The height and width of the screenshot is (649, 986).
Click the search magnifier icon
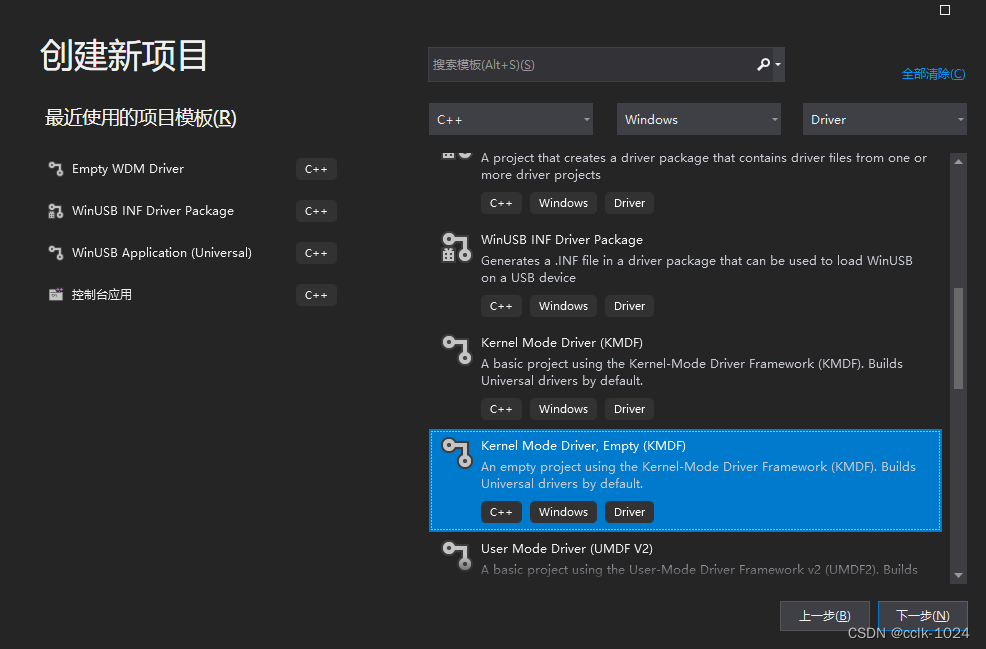(x=763, y=64)
